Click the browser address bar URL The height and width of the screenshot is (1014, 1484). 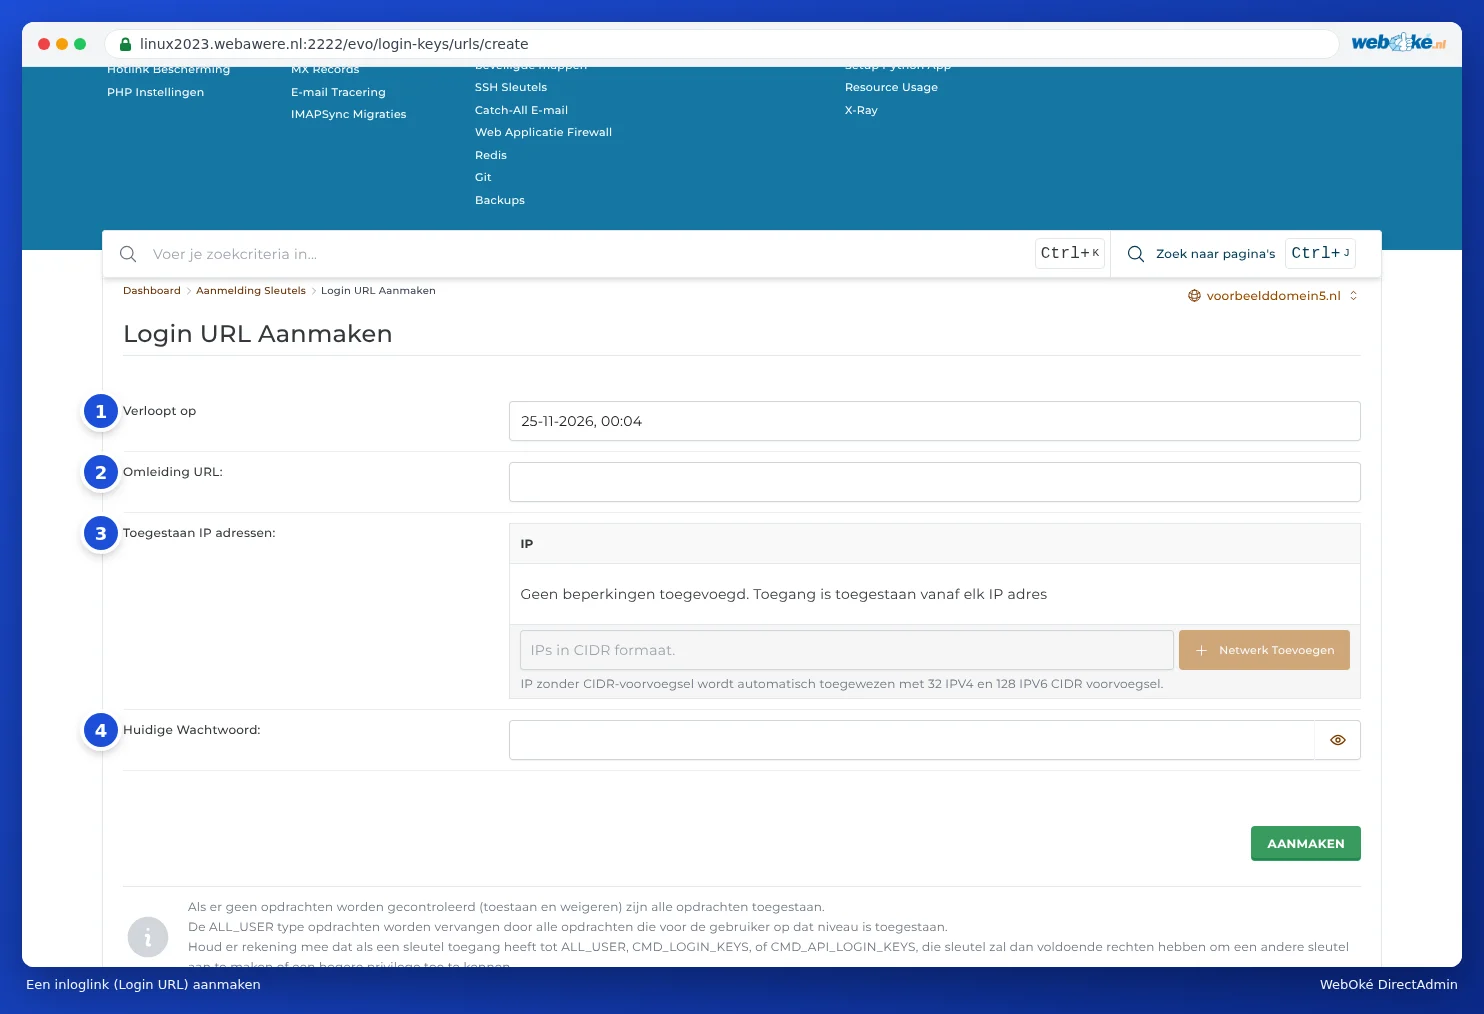334,44
